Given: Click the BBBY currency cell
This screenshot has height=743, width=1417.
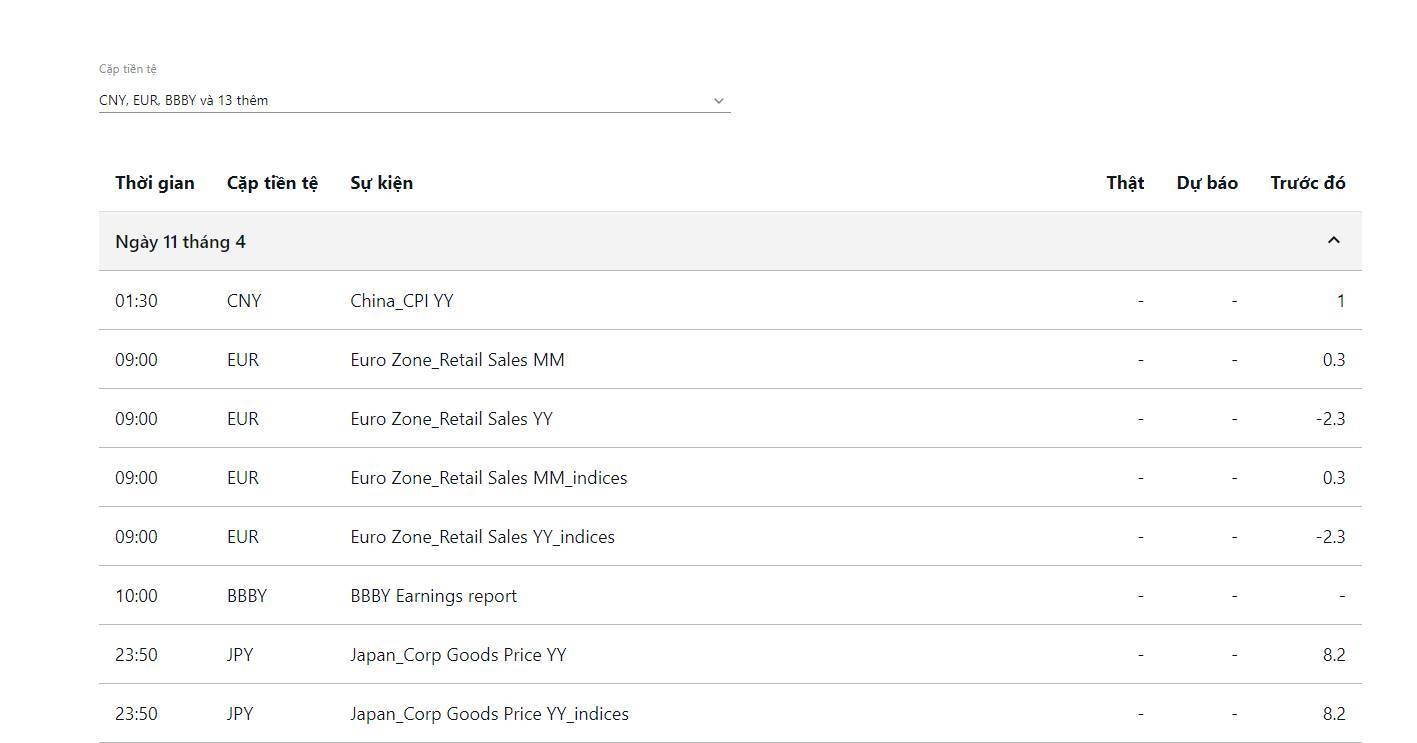Looking at the screenshot, I should pos(247,596).
